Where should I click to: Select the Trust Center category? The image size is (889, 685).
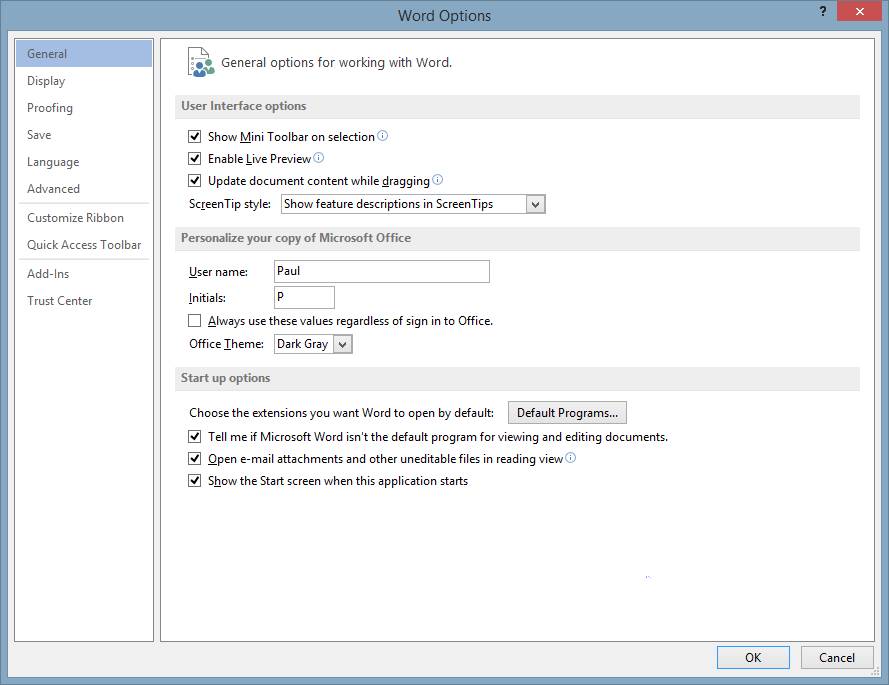coord(59,300)
